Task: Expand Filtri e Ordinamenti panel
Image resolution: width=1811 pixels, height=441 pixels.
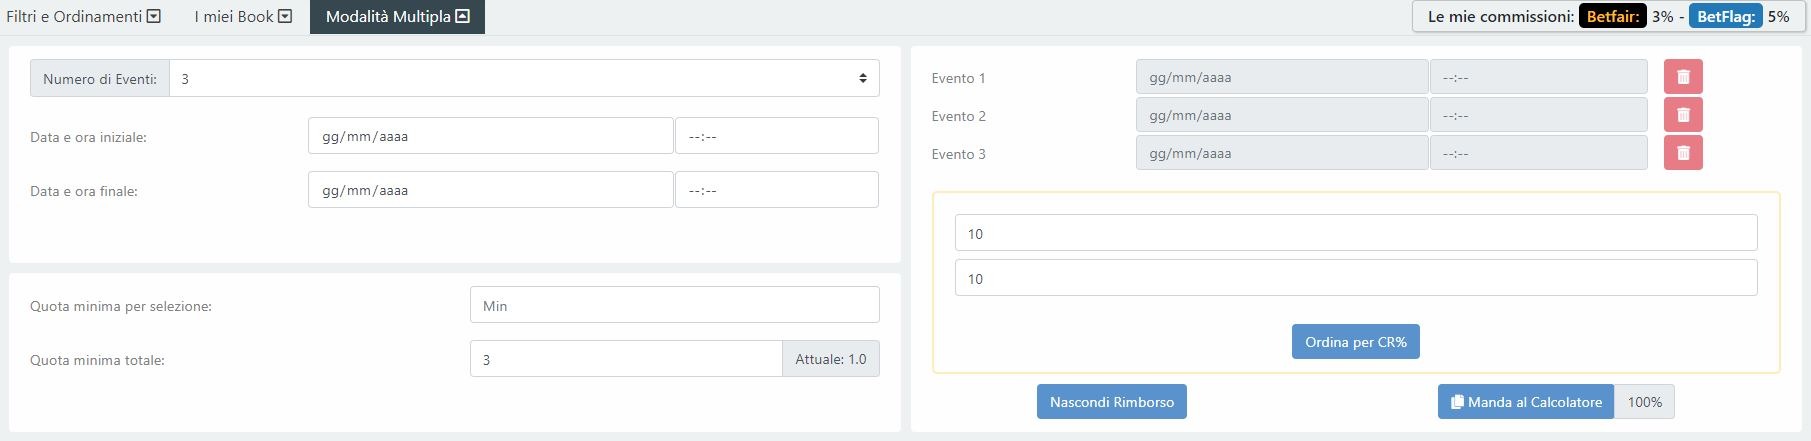Action: (153, 16)
